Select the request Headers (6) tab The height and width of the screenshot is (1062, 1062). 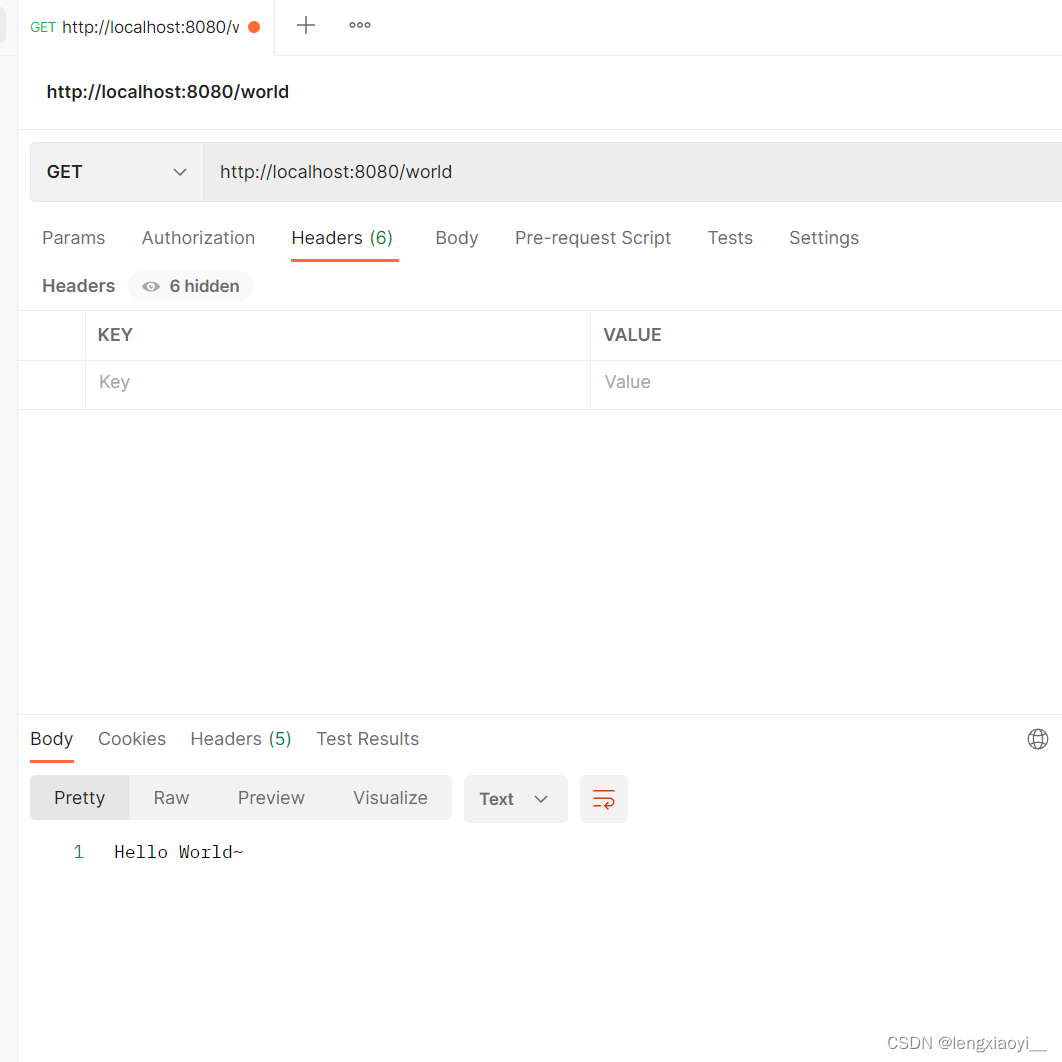tap(343, 238)
